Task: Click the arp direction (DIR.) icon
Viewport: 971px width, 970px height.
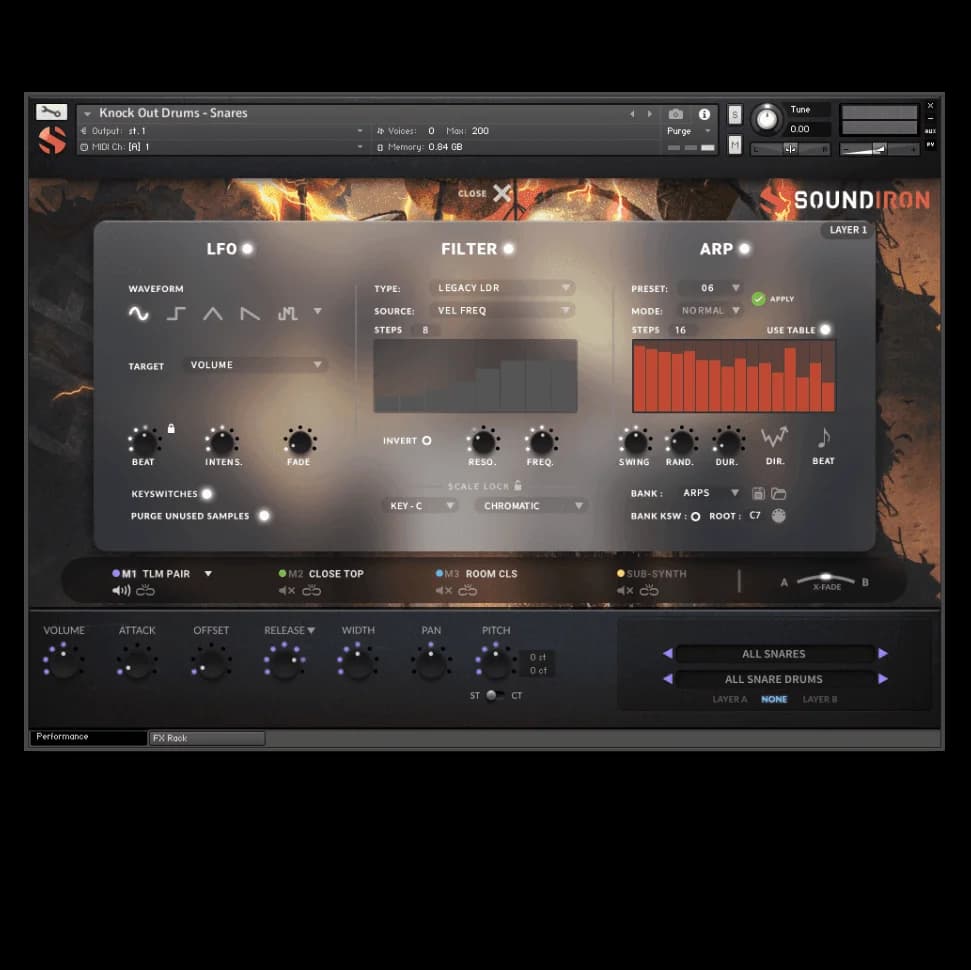Action: click(x=774, y=437)
